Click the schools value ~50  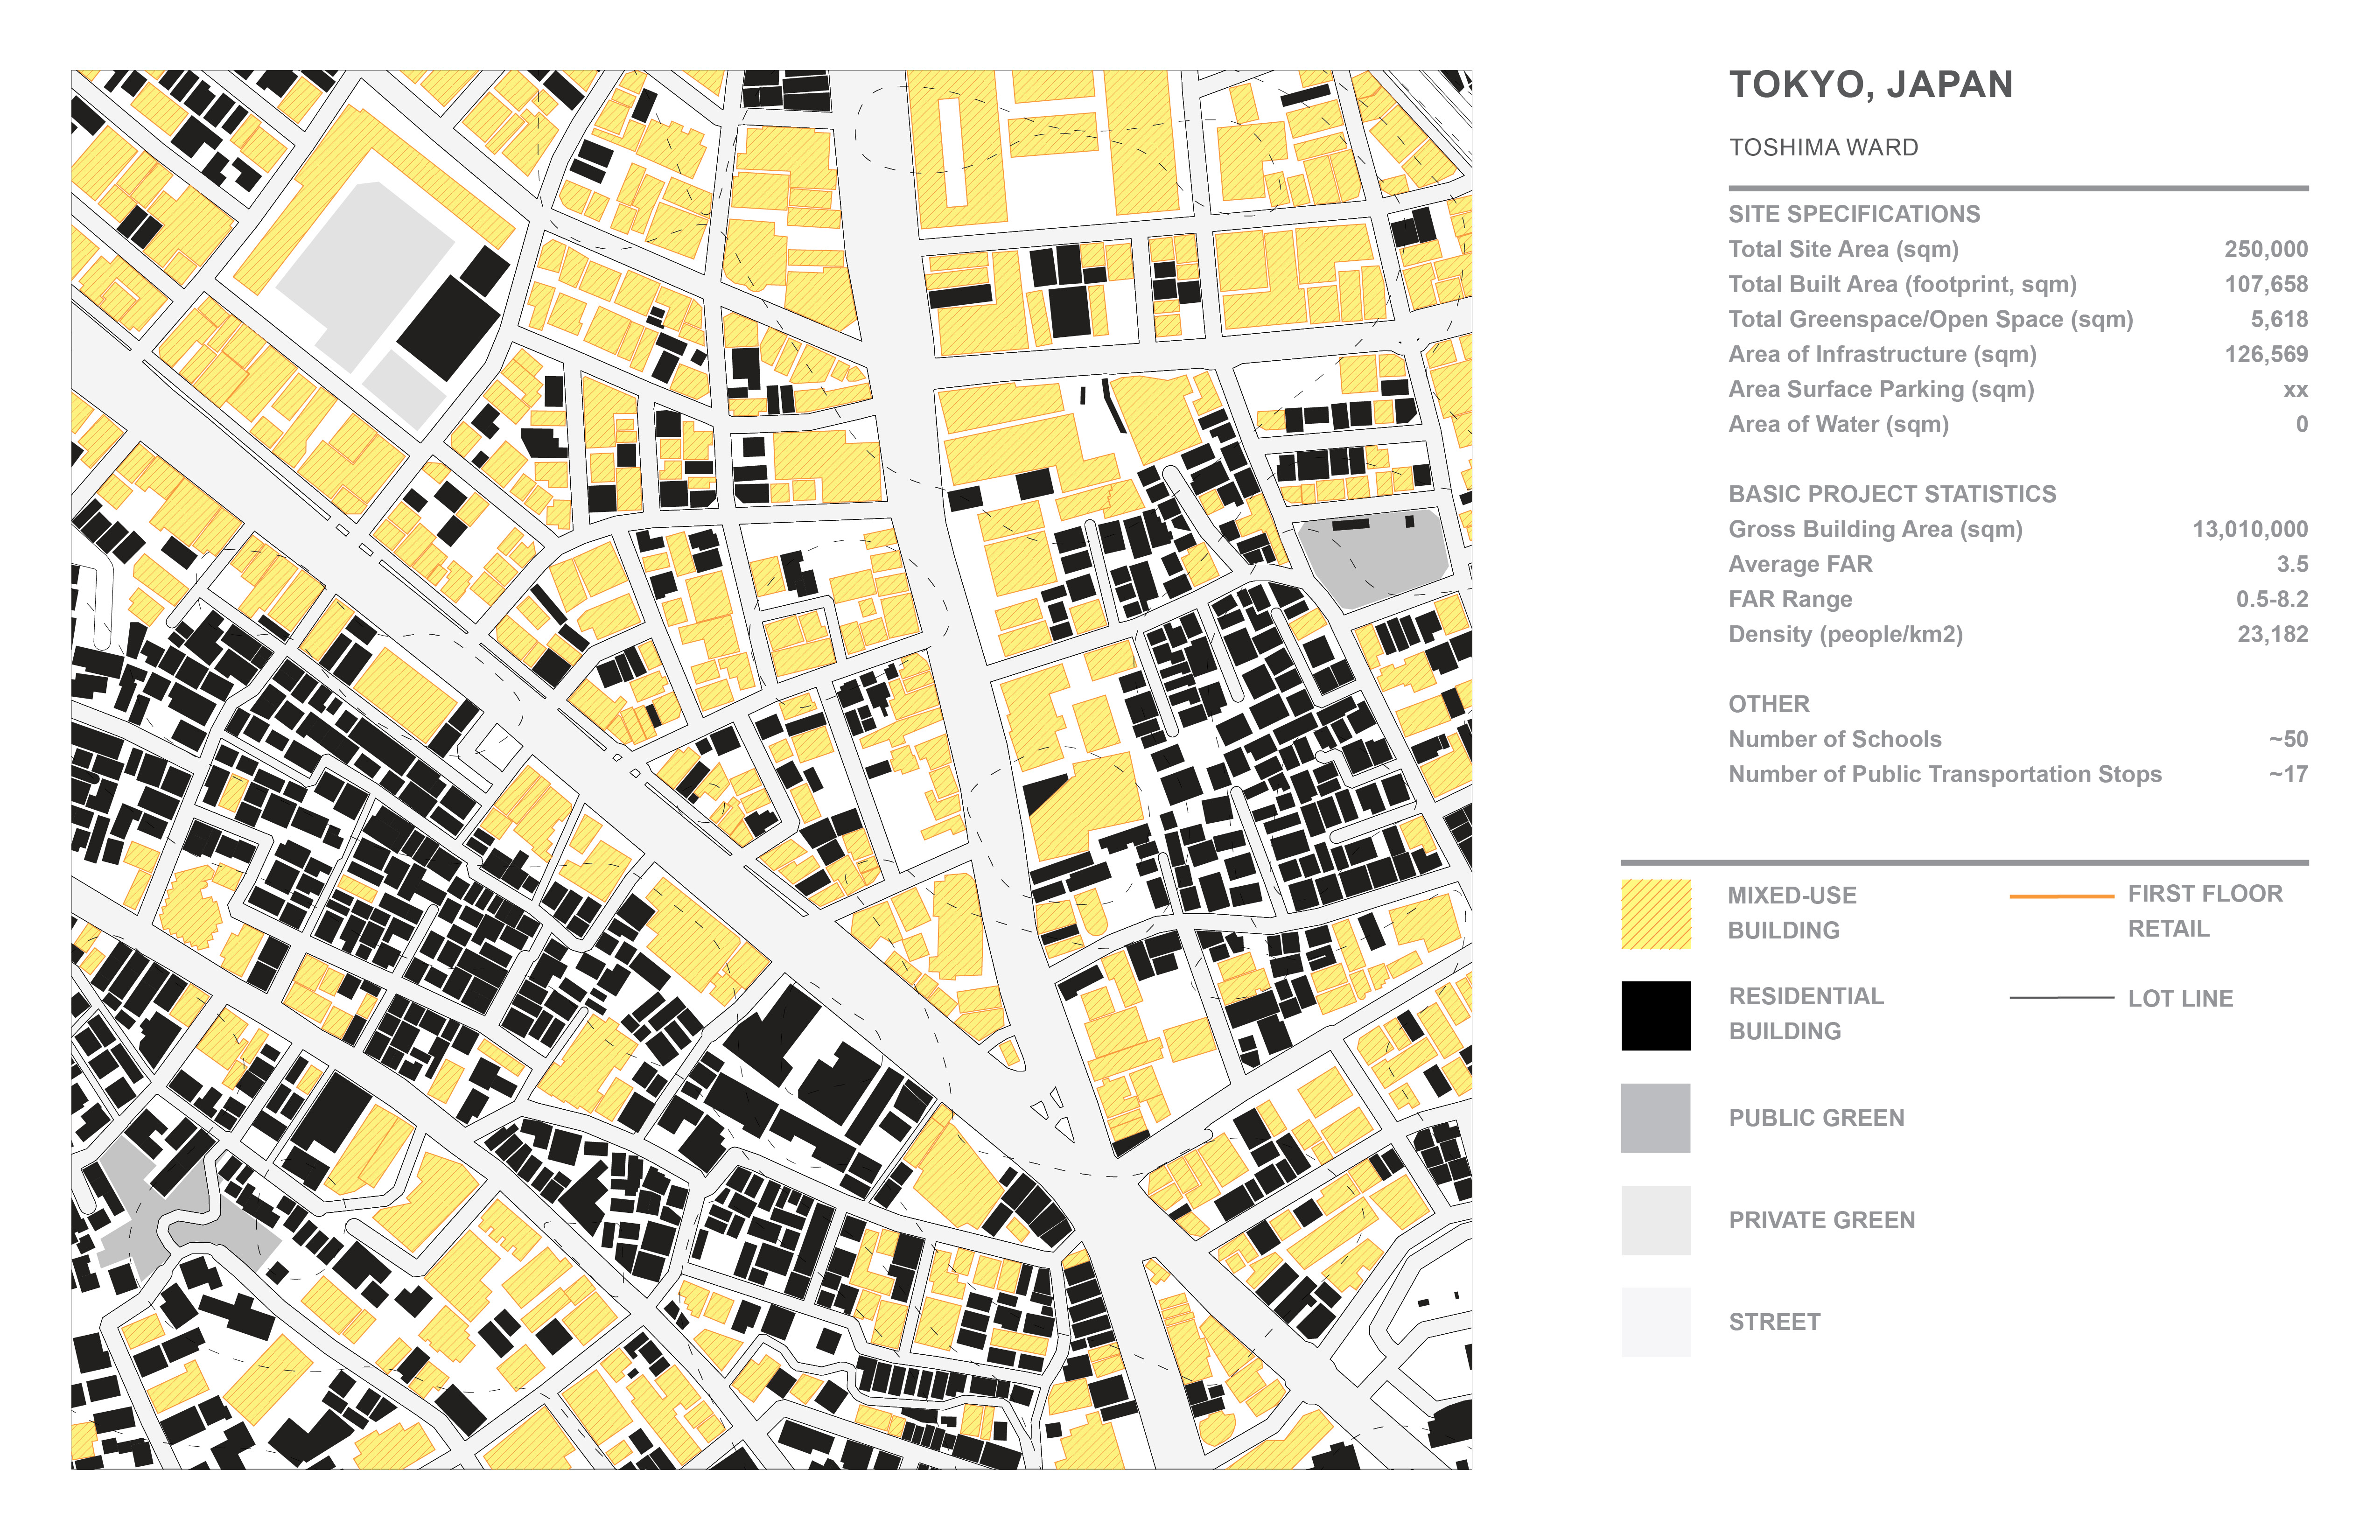point(2288,740)
